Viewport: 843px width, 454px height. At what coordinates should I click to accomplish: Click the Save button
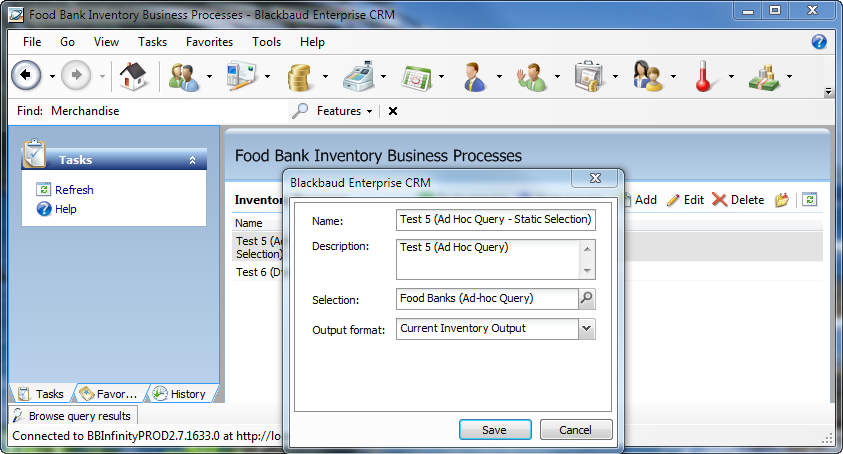click(x=495, y=430)
